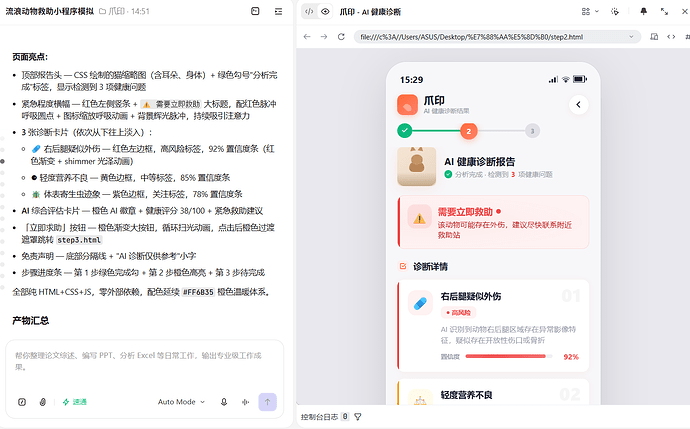The height and width of the screenshot is (429, 690).
Task: Go forward in the preview browser
Action: [x=324, y=37]
